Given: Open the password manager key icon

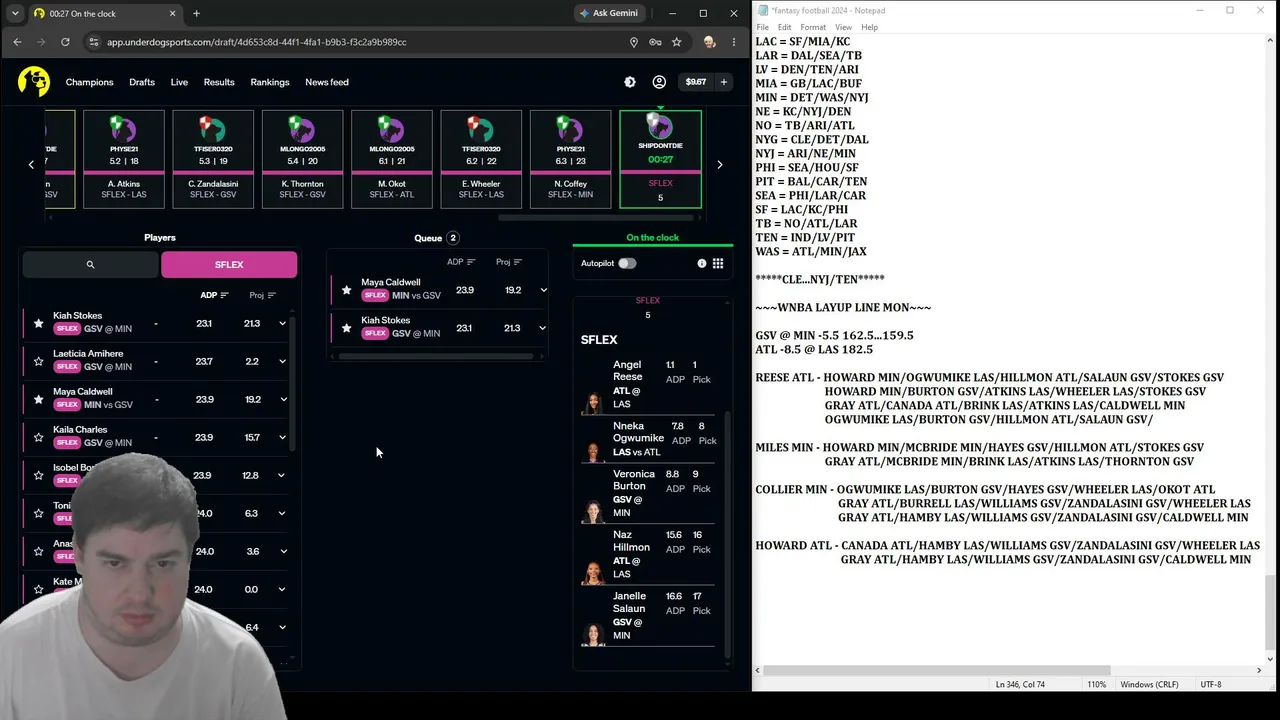Looking at the screenshot, I should pyautogui.click(x=655, y=42).
